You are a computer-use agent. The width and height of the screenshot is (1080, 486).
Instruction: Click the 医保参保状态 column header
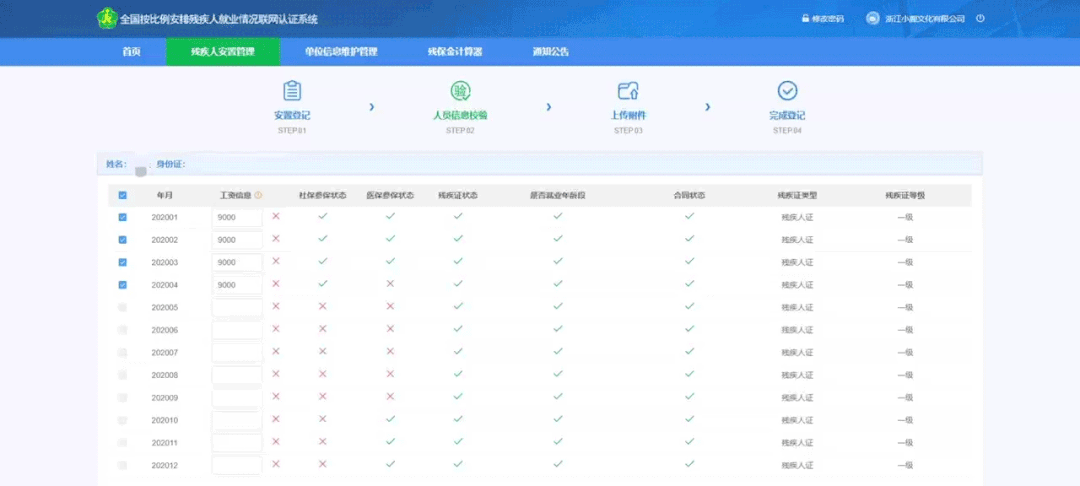390,196
